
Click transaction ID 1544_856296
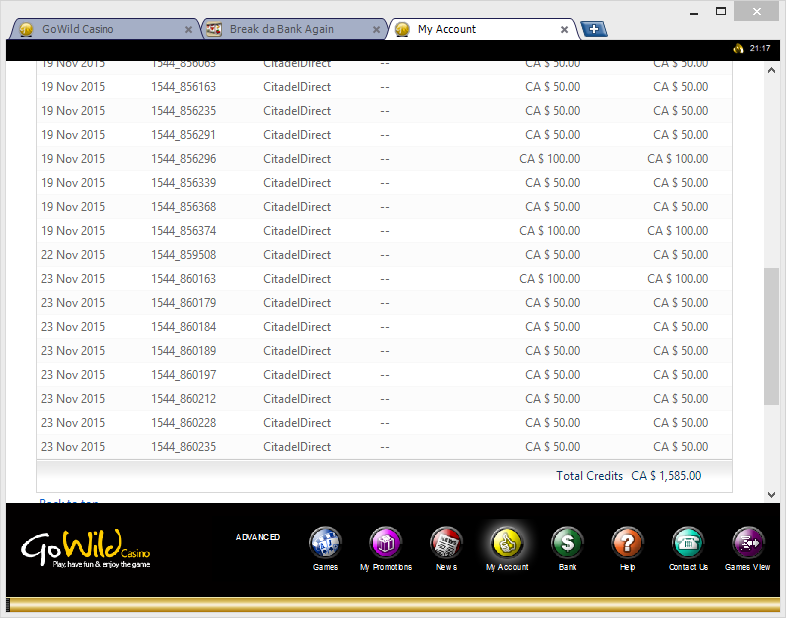[x=183, y=159]
